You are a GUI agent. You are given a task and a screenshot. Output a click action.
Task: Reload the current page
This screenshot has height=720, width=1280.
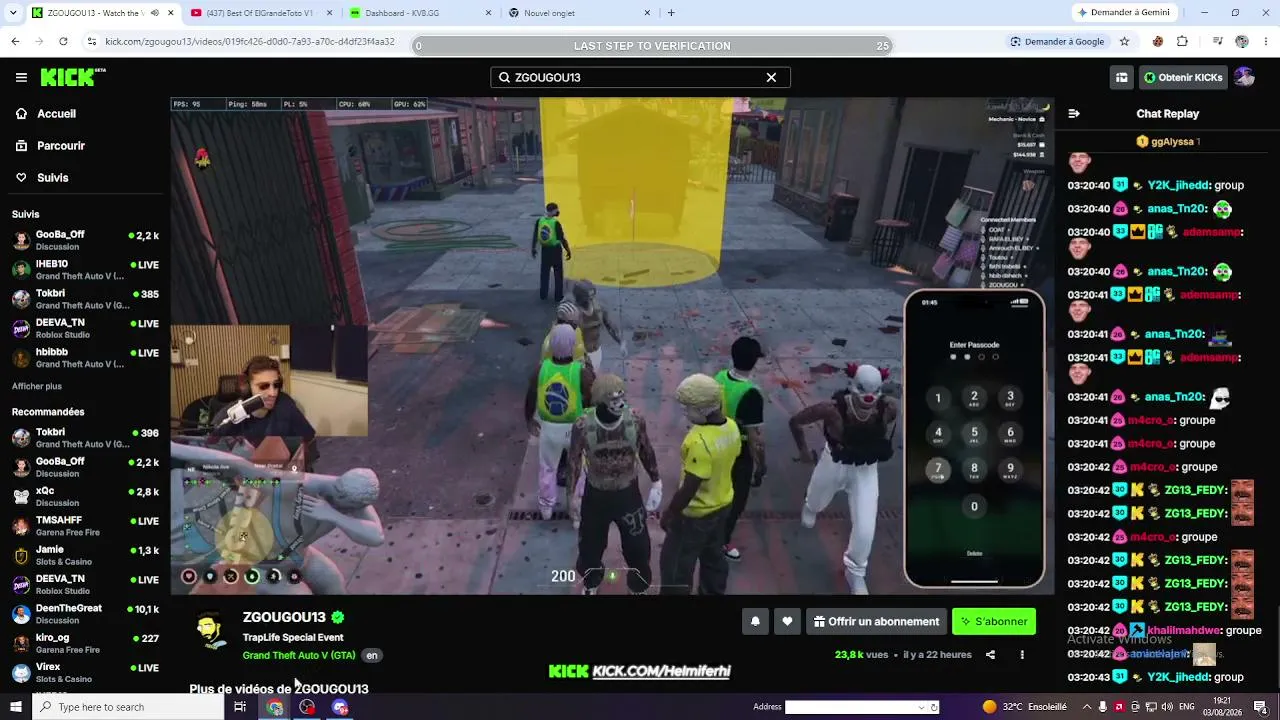pyautogui.click(x=63, y=41)
